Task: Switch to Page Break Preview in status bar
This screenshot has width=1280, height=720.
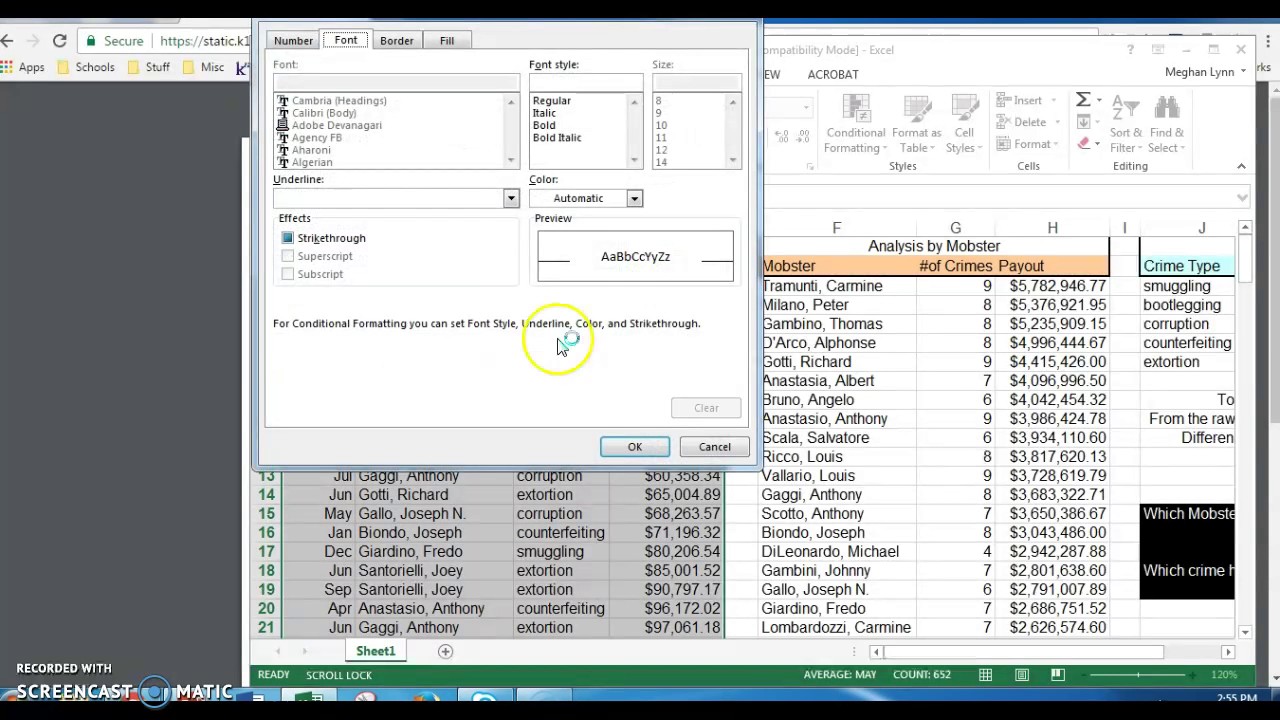Action: 1057,675
